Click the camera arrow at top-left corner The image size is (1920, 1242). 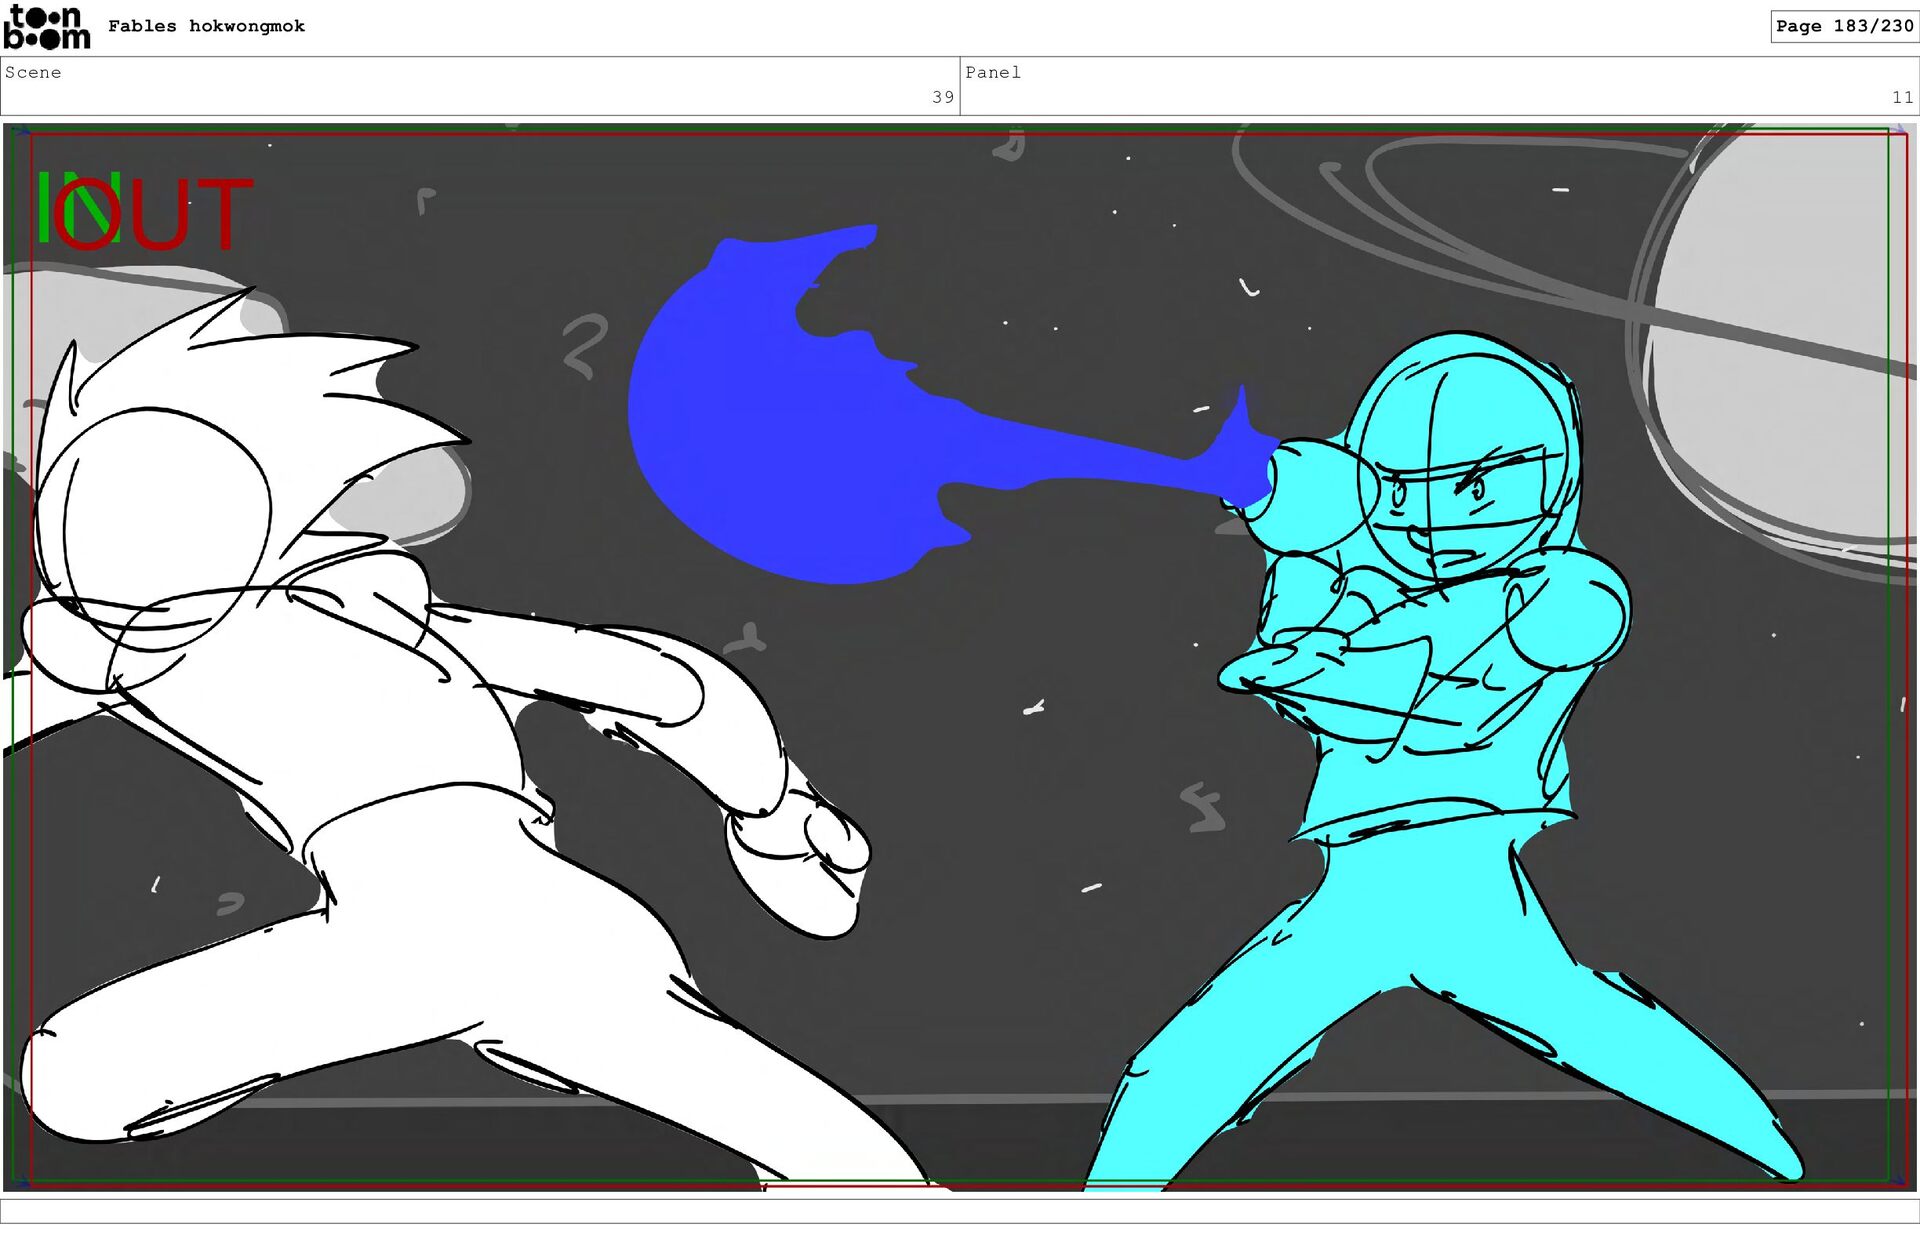(x=20, y=131)
